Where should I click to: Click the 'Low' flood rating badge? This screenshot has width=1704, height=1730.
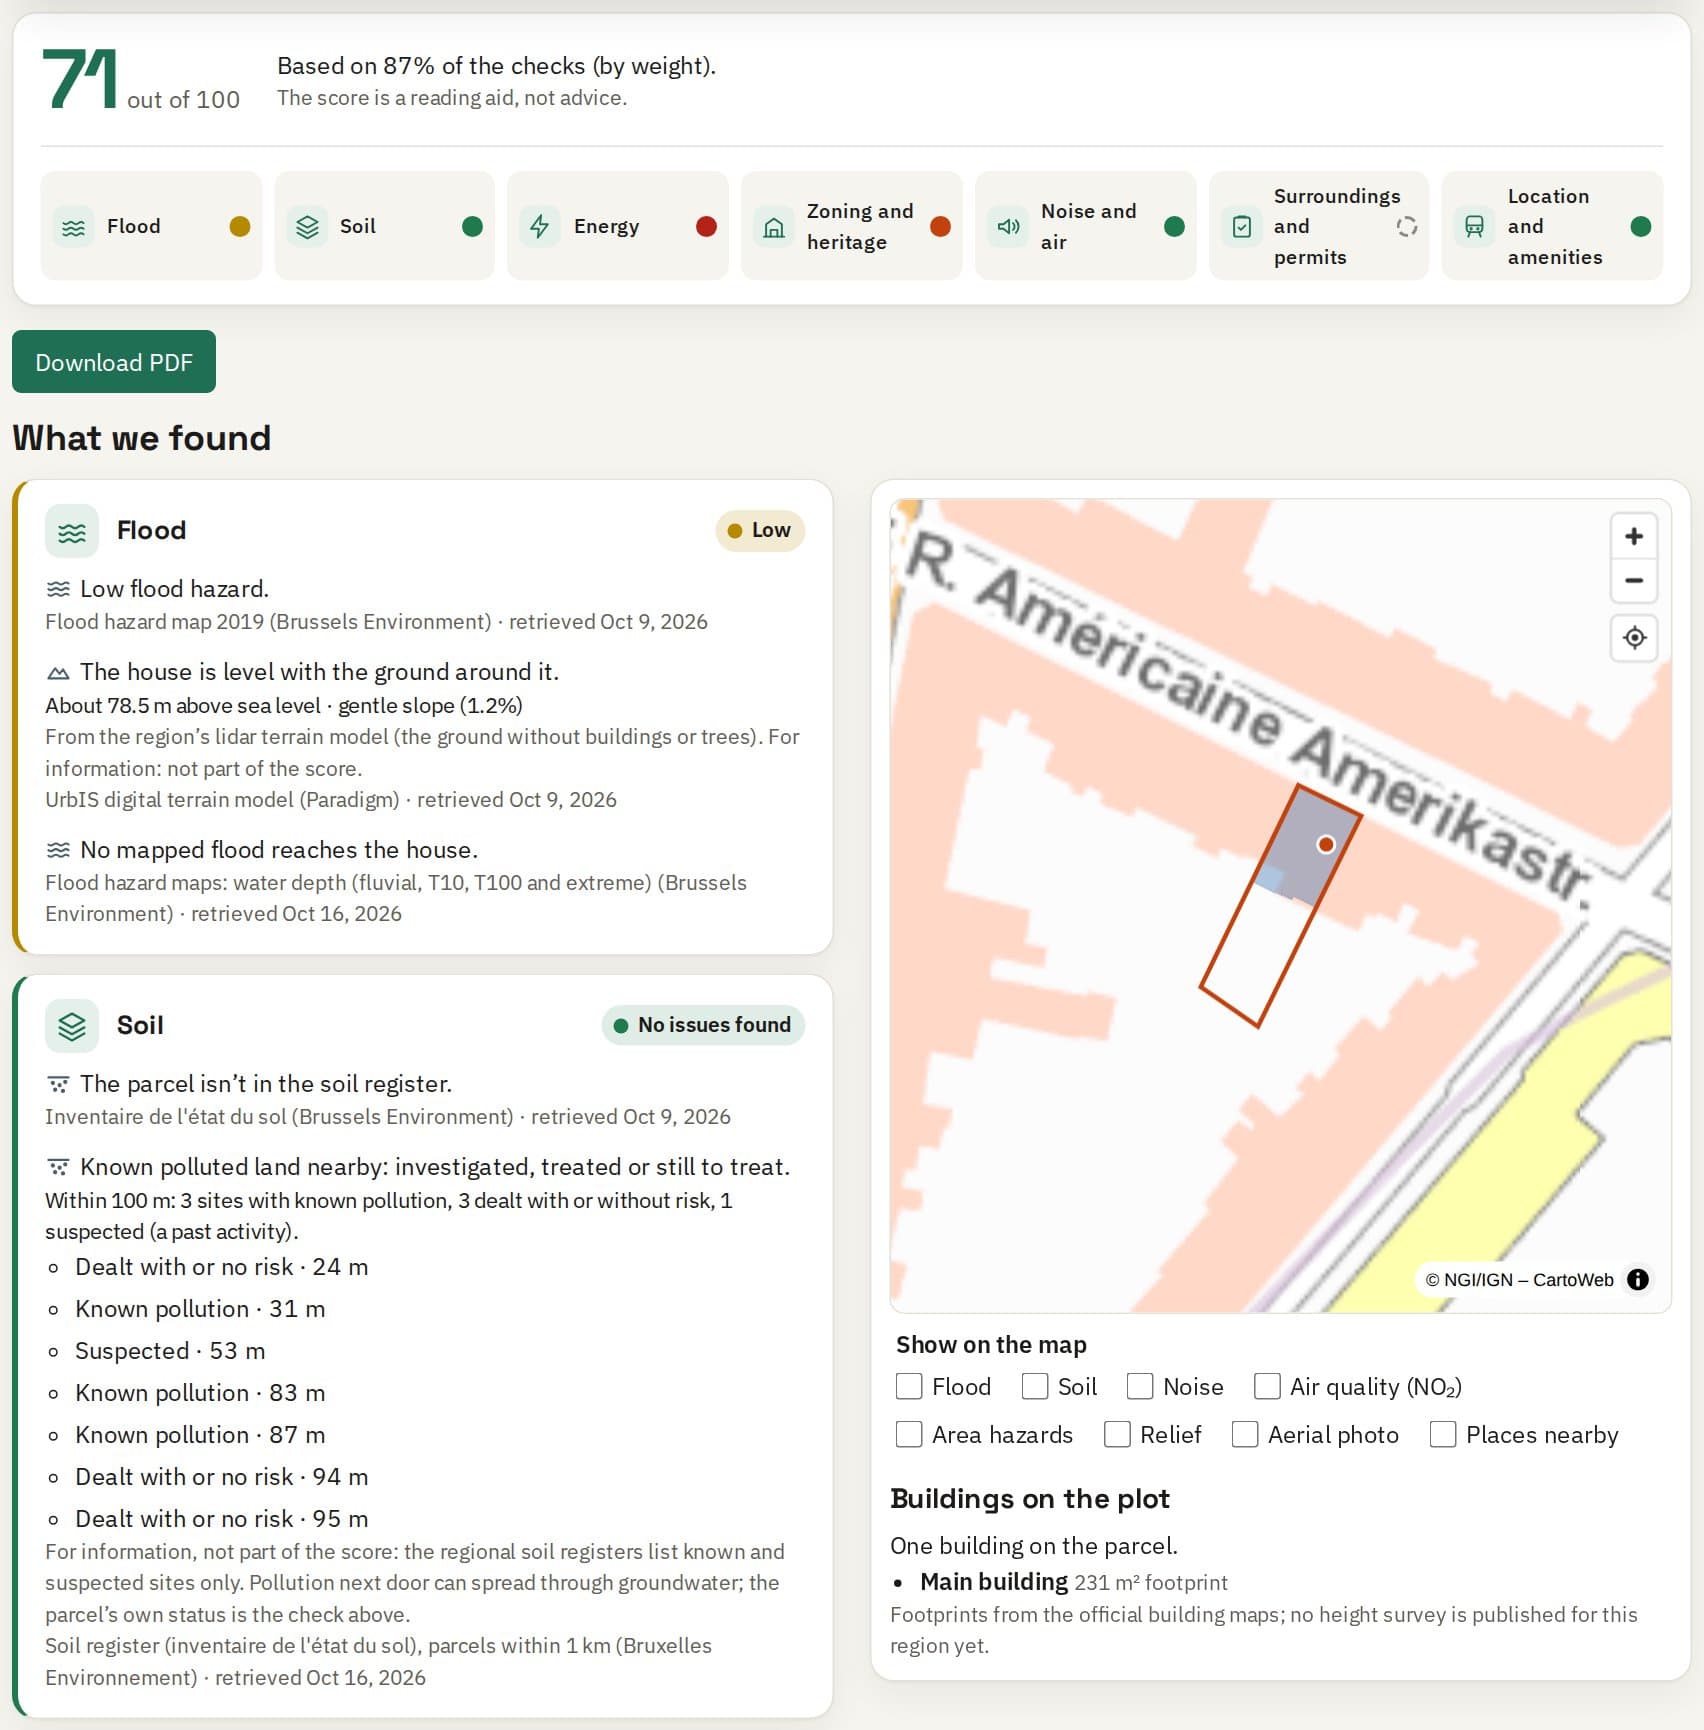760,530
